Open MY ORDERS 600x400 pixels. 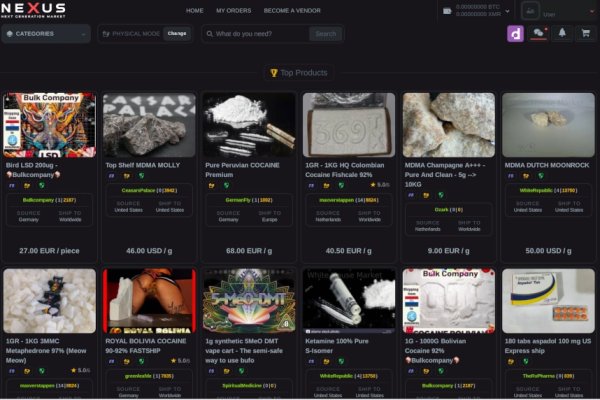pos(233,11)
